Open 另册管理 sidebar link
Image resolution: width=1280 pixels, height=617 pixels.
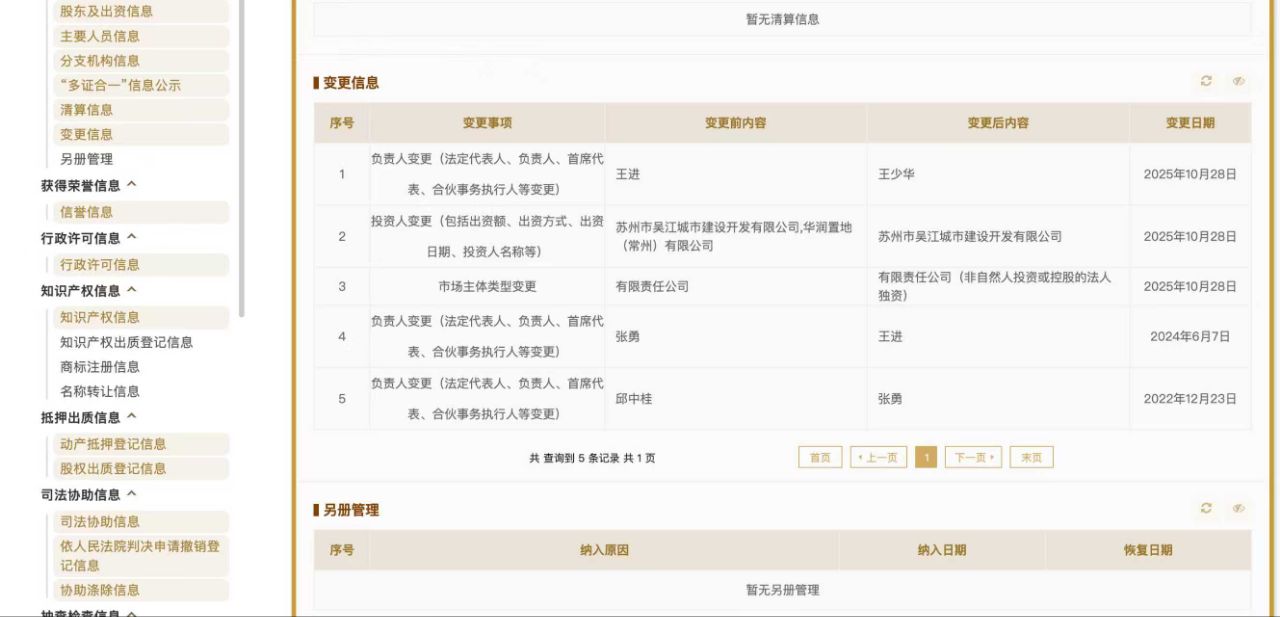[x=86, y=159]
